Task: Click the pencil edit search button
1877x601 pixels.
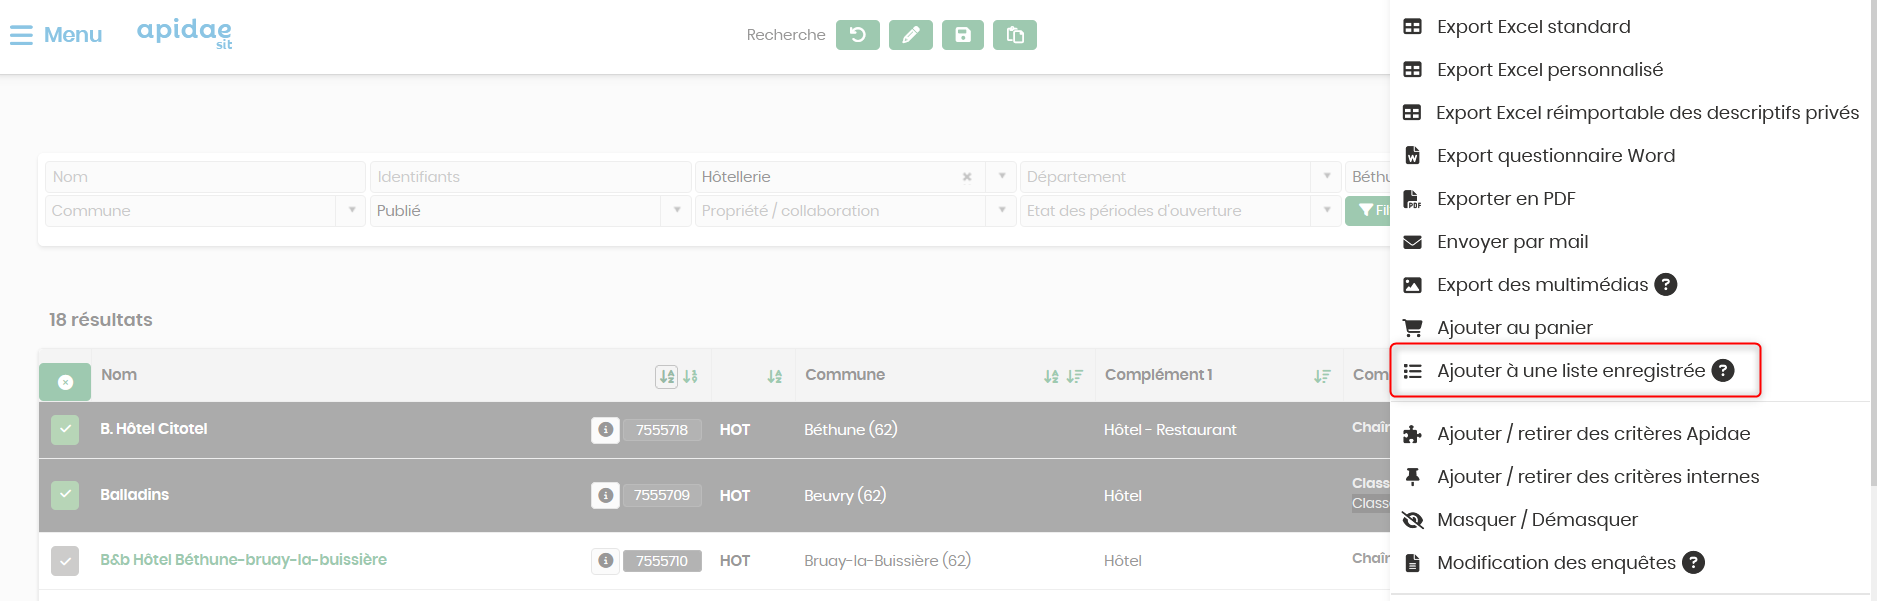Action: click(x=911, y=35)
